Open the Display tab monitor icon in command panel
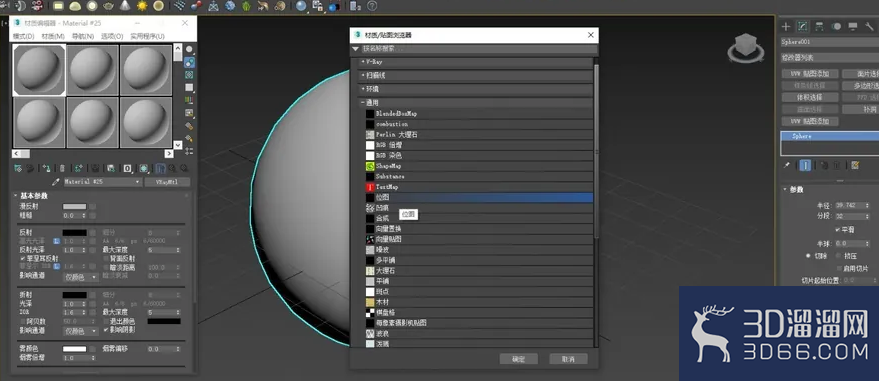Image resolution: width=879 pixels, height=381 pixels. tap(853, 26)
